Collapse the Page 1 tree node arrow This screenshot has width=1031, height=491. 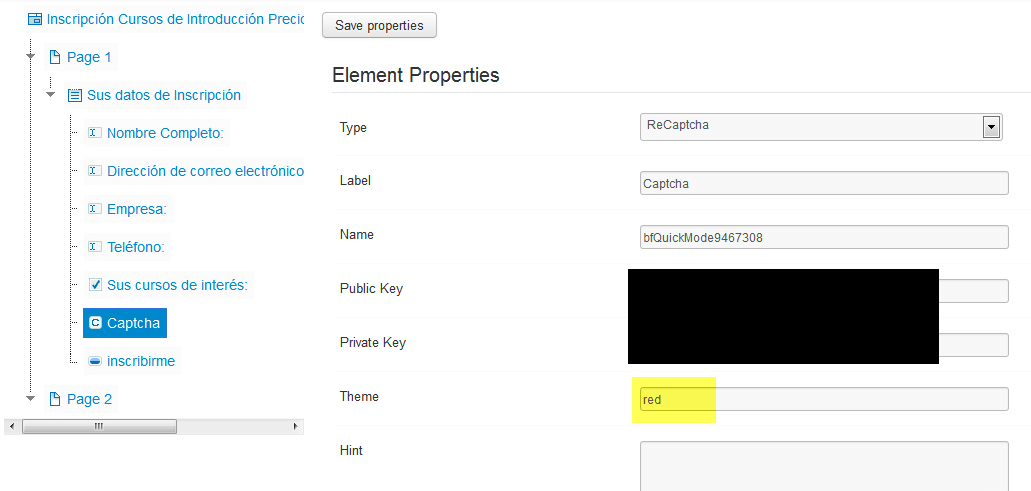[30, 57]
